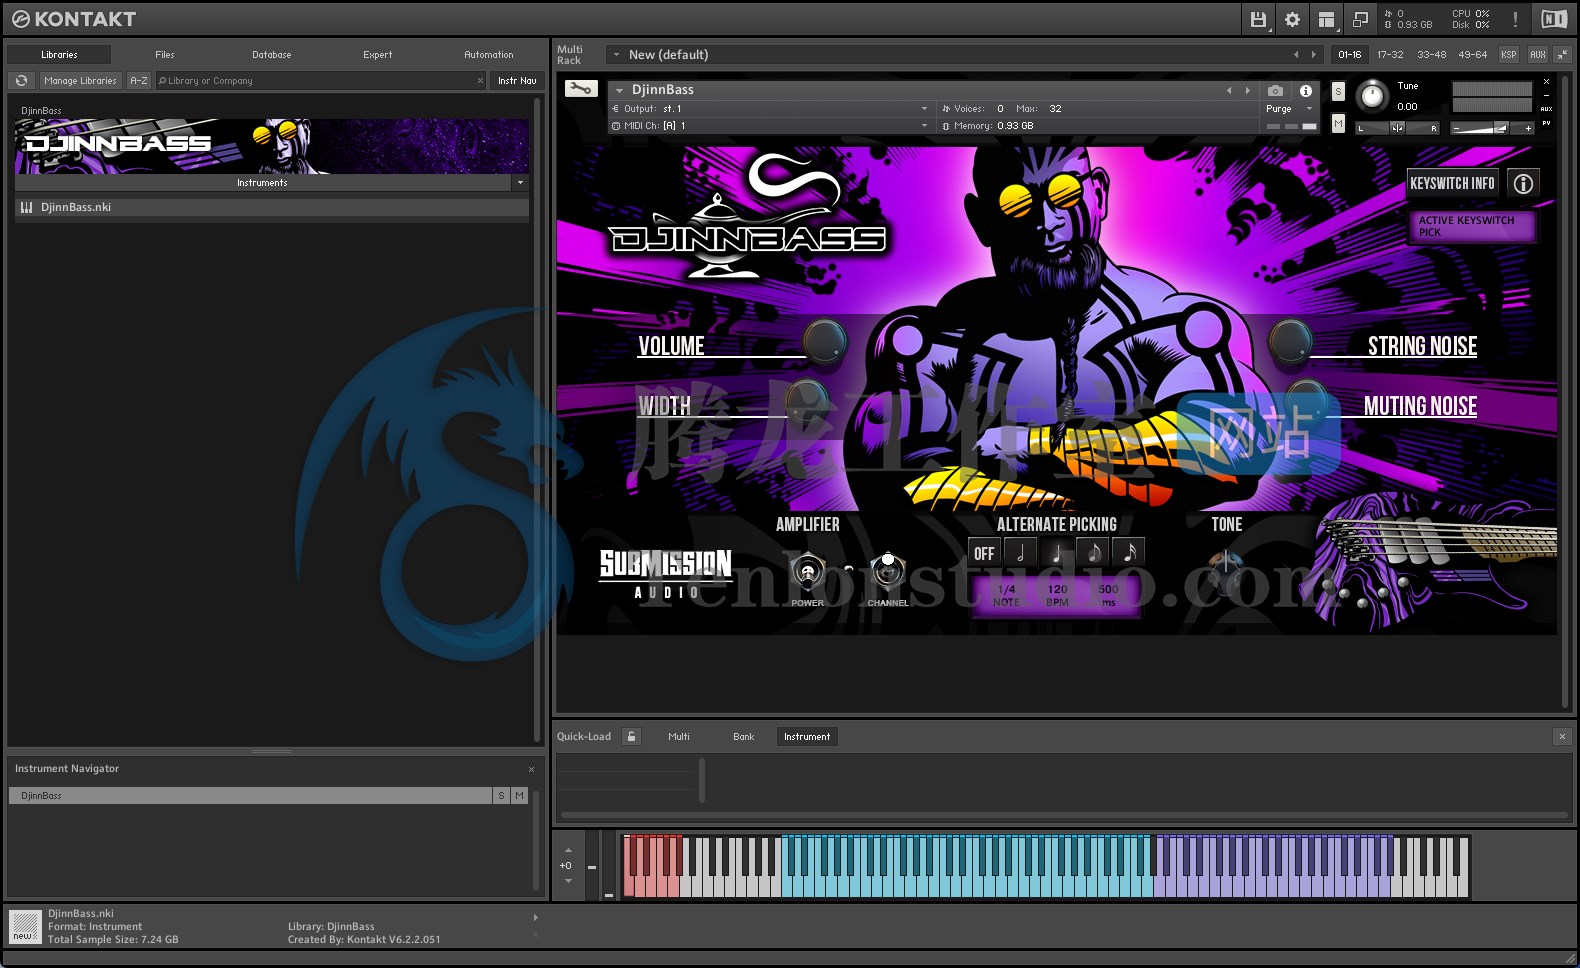Select quarter note alternate picking
The image size is (1580, 968).
[1057, 552]
